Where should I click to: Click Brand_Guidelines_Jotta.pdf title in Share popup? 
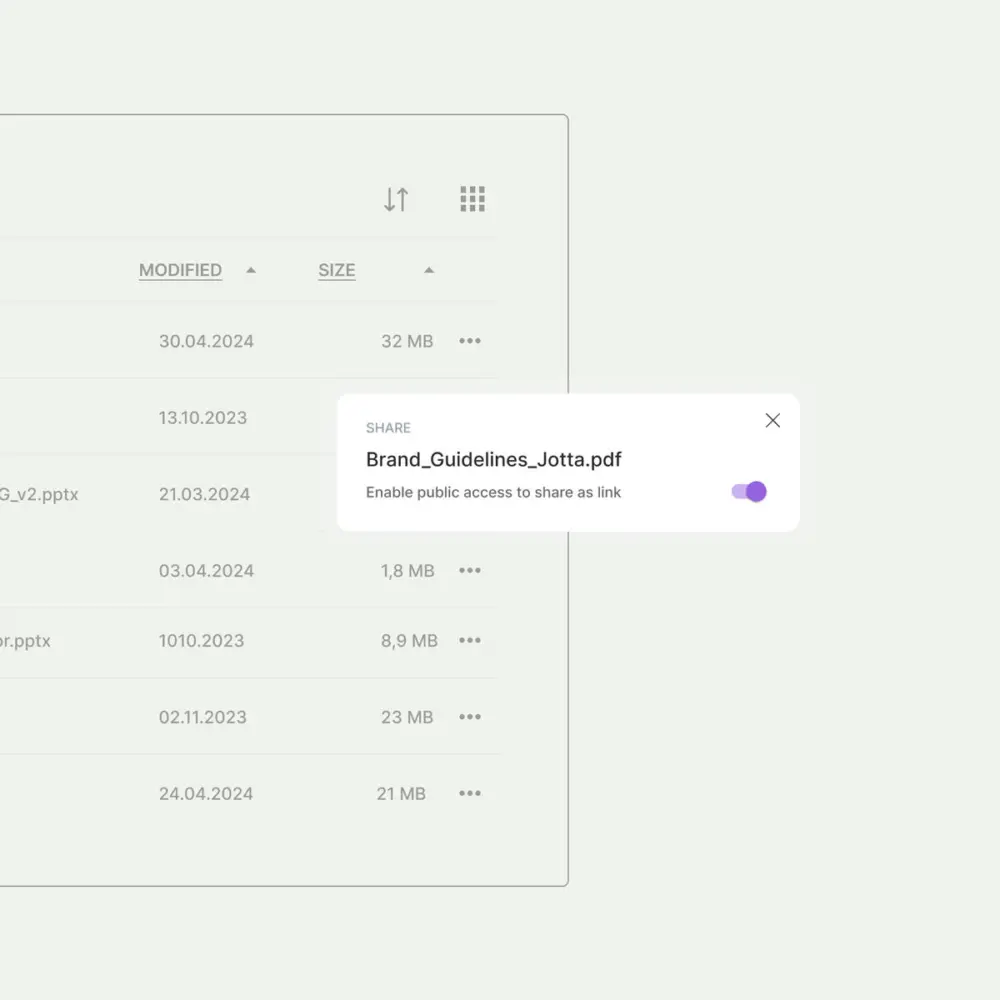click(494, 460)
